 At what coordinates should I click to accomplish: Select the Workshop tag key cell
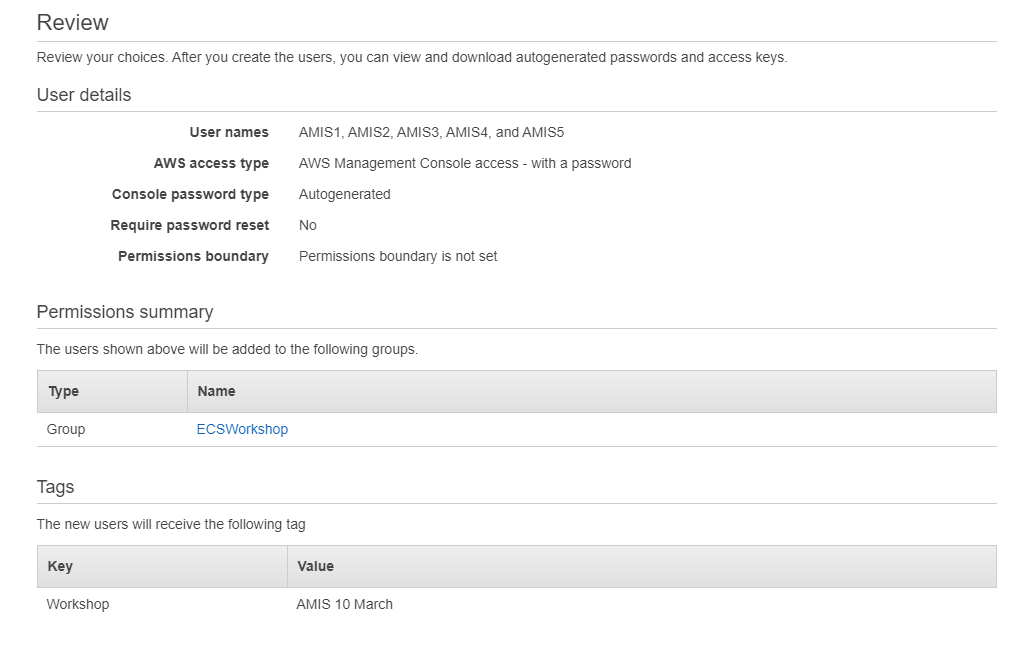(78, 604)
